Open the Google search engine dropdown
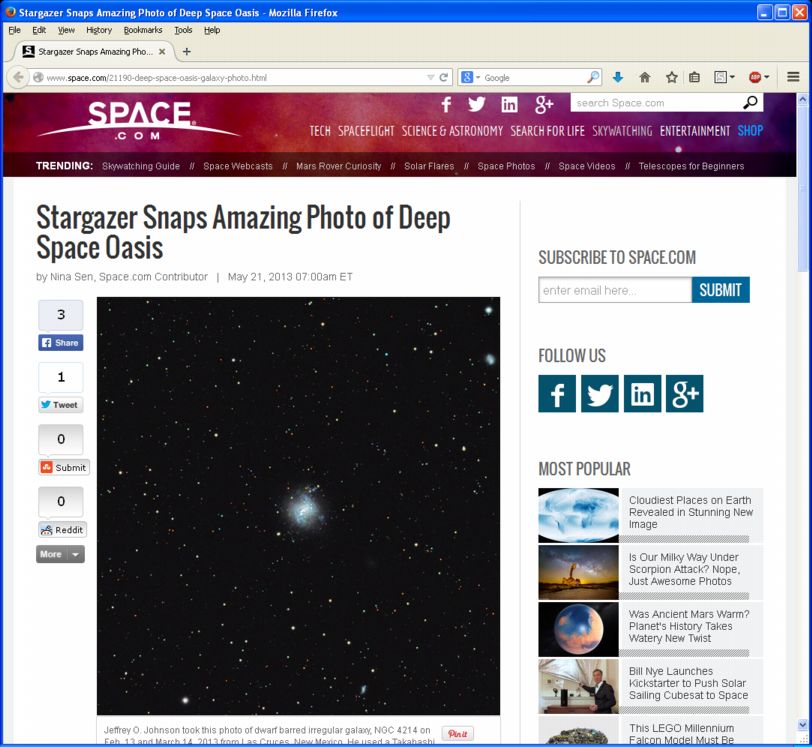 click(472, 77)
